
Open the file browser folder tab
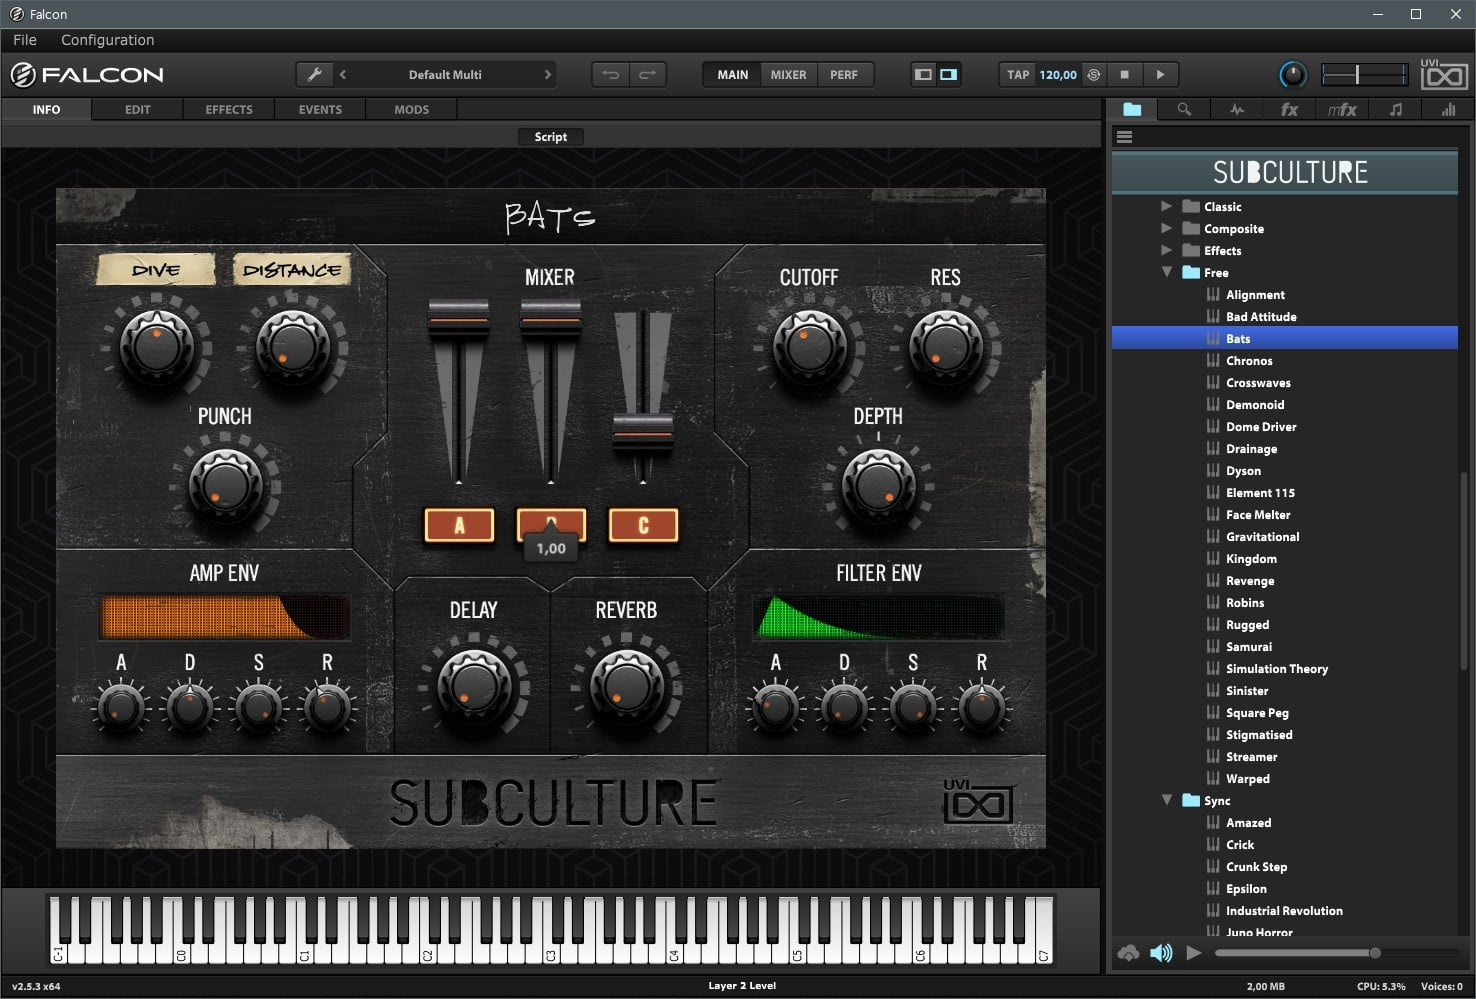(1132, 110)
